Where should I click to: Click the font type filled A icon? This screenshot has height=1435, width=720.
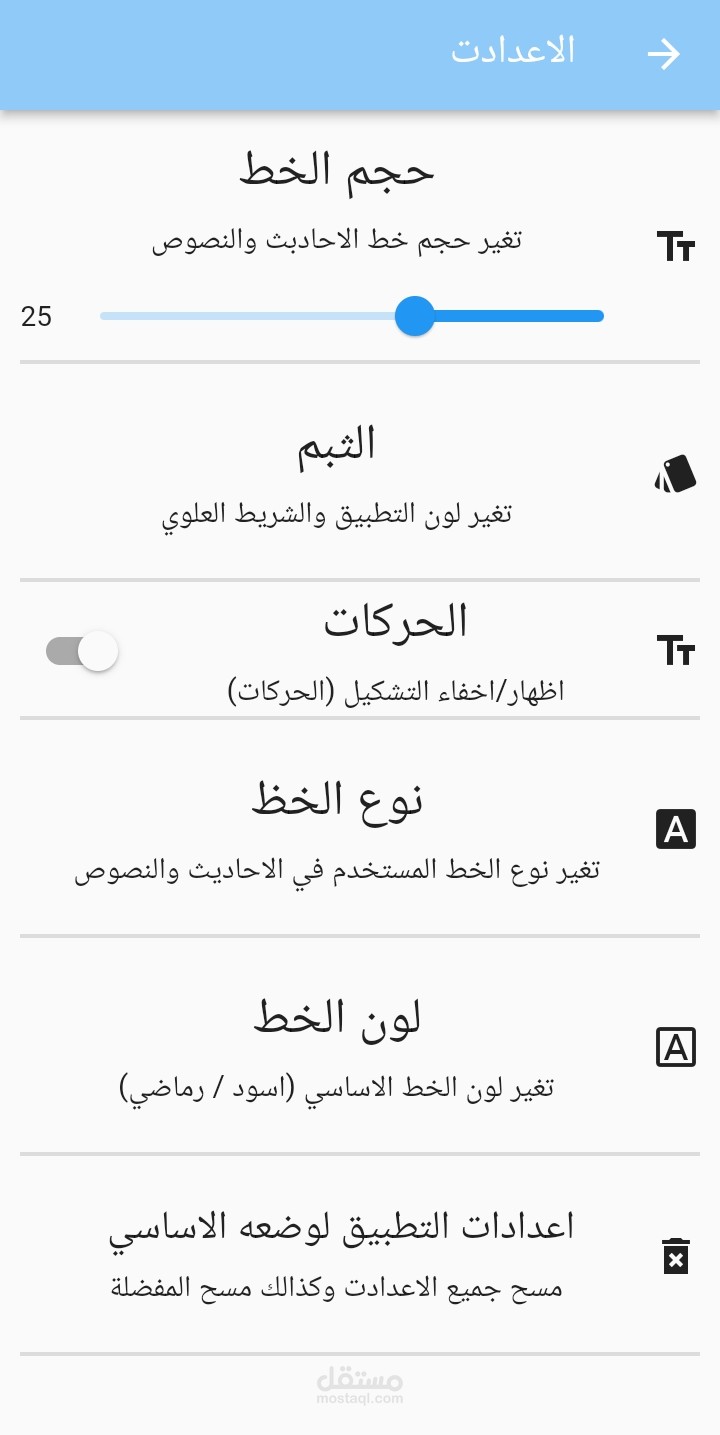tap(676, 830)
